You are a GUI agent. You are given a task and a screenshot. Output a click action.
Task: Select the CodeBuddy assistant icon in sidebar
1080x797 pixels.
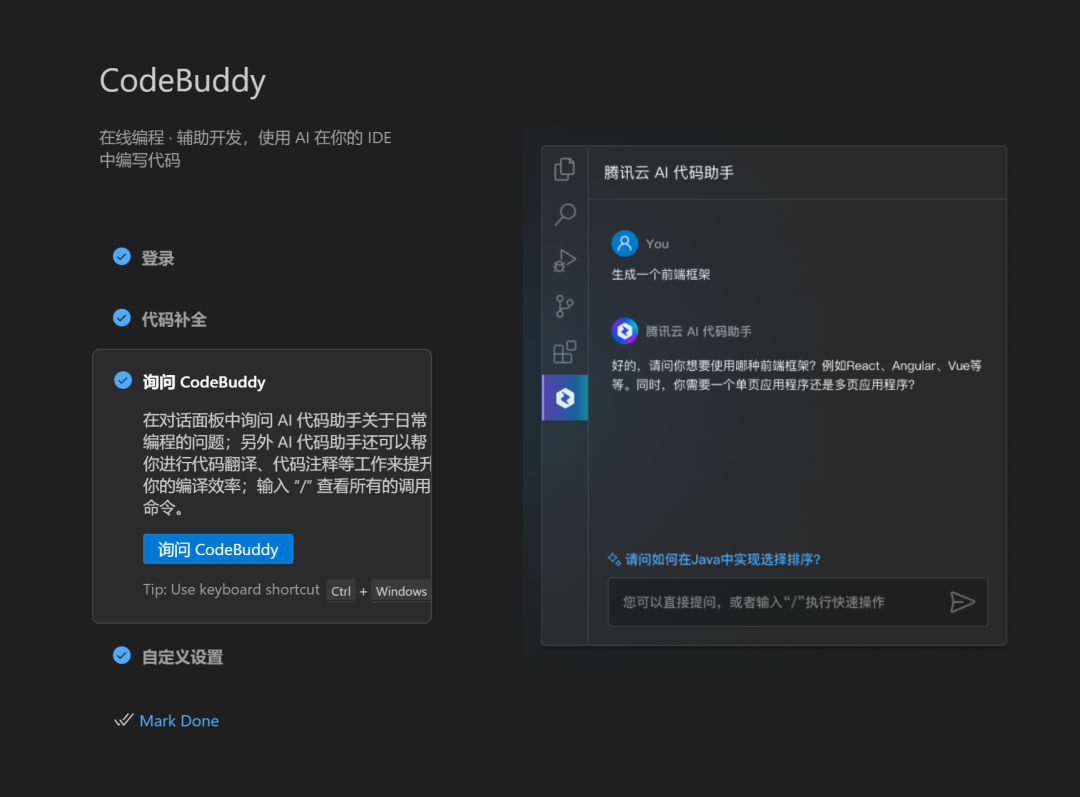[565, 397]
